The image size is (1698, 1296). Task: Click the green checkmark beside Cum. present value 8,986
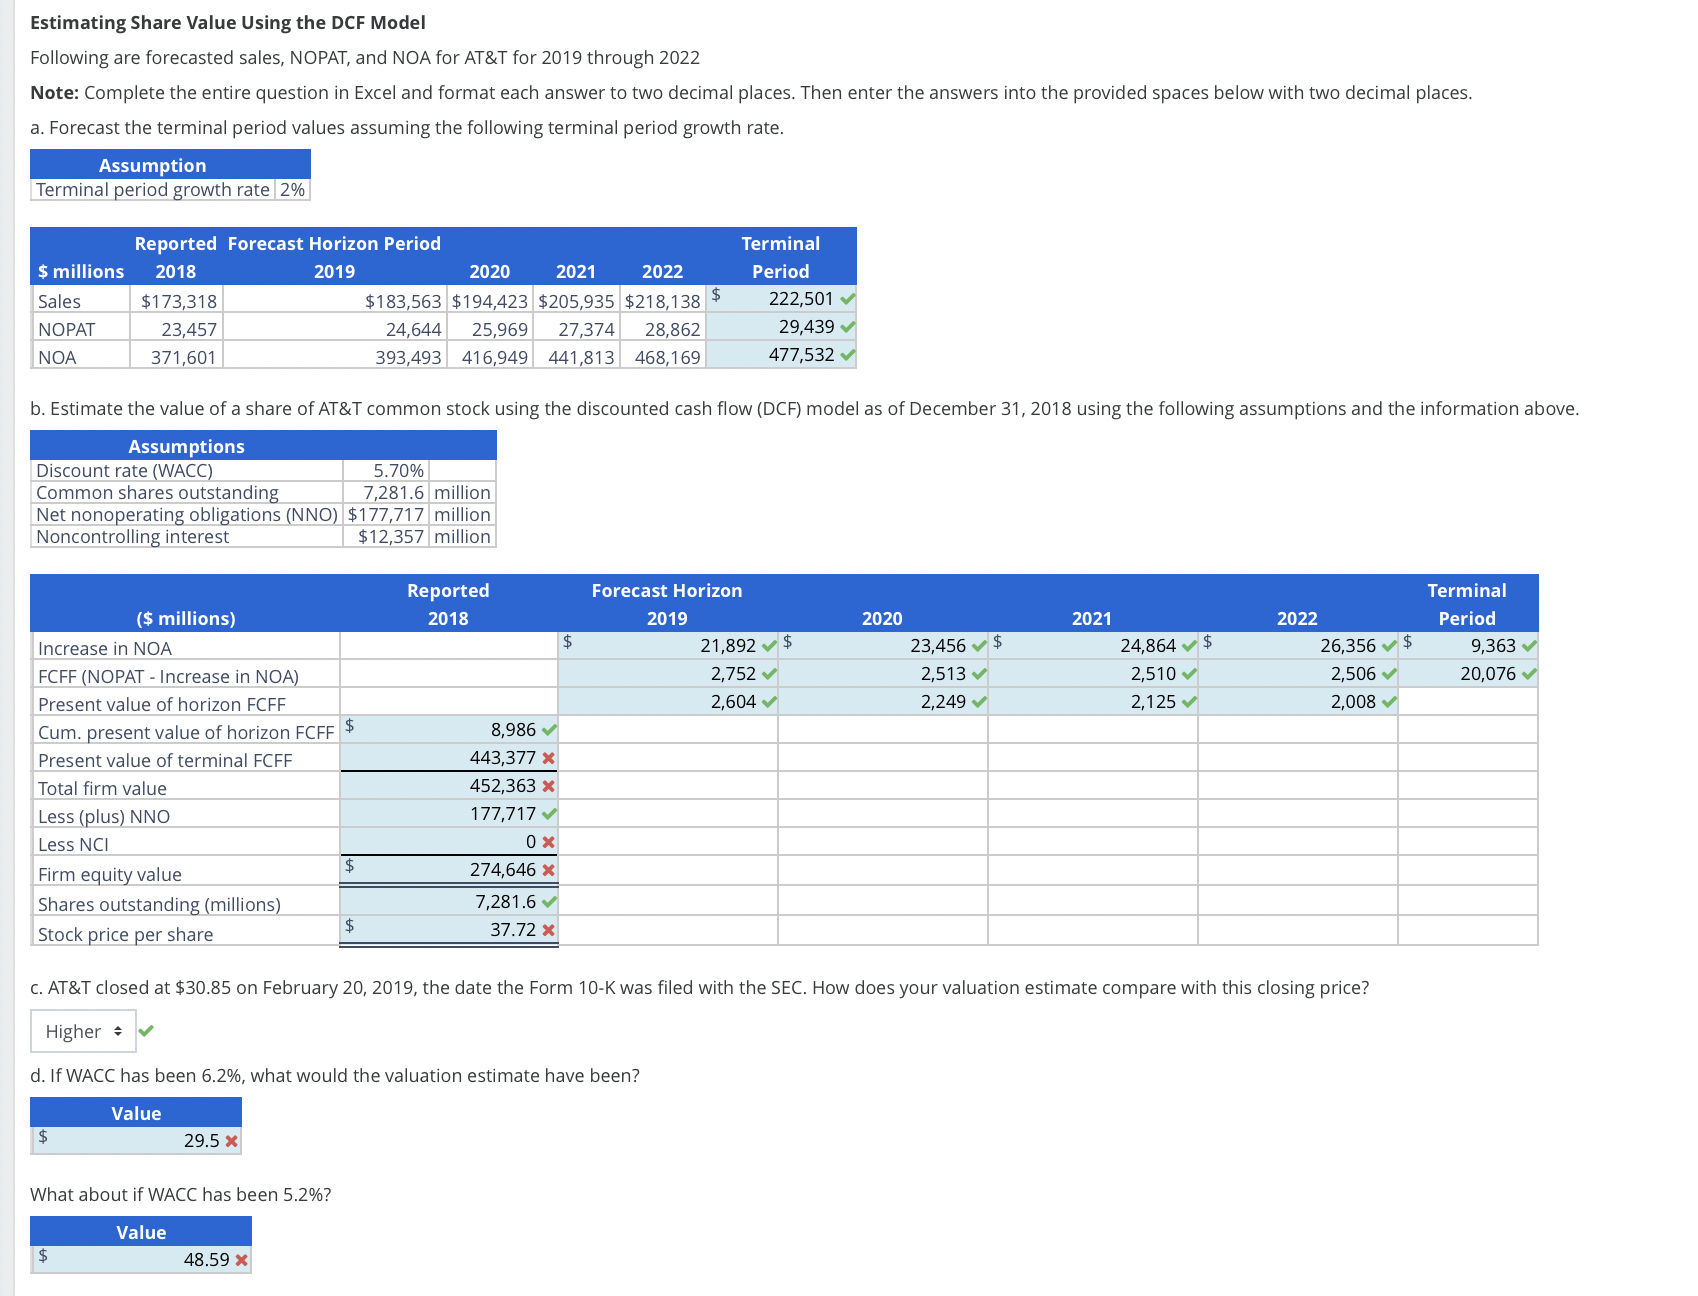pyautogui.click(x=549, y=731)
